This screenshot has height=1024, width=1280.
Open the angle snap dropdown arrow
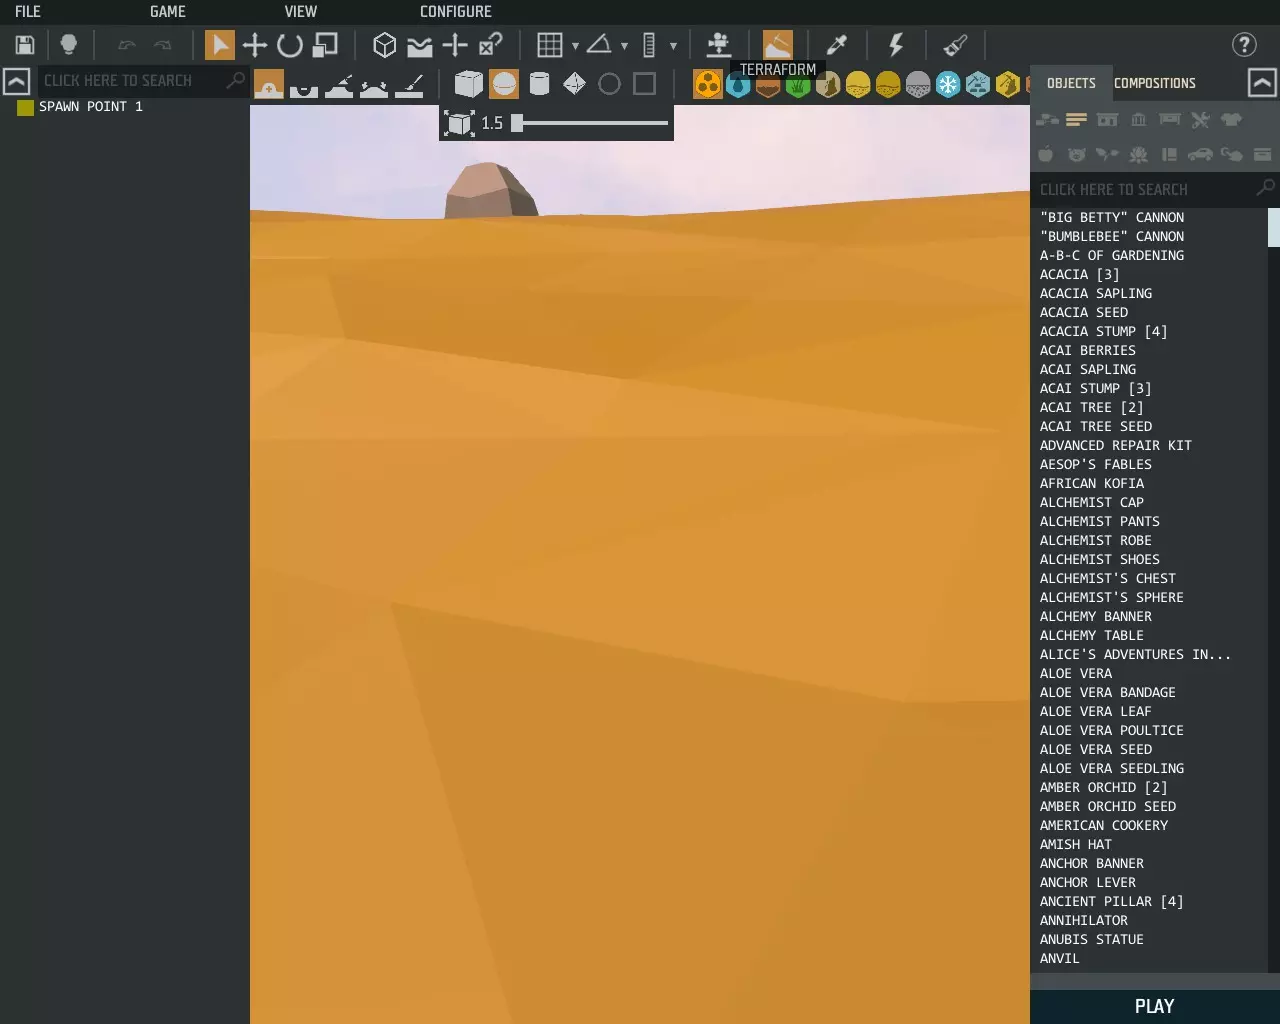click(624, 46)
